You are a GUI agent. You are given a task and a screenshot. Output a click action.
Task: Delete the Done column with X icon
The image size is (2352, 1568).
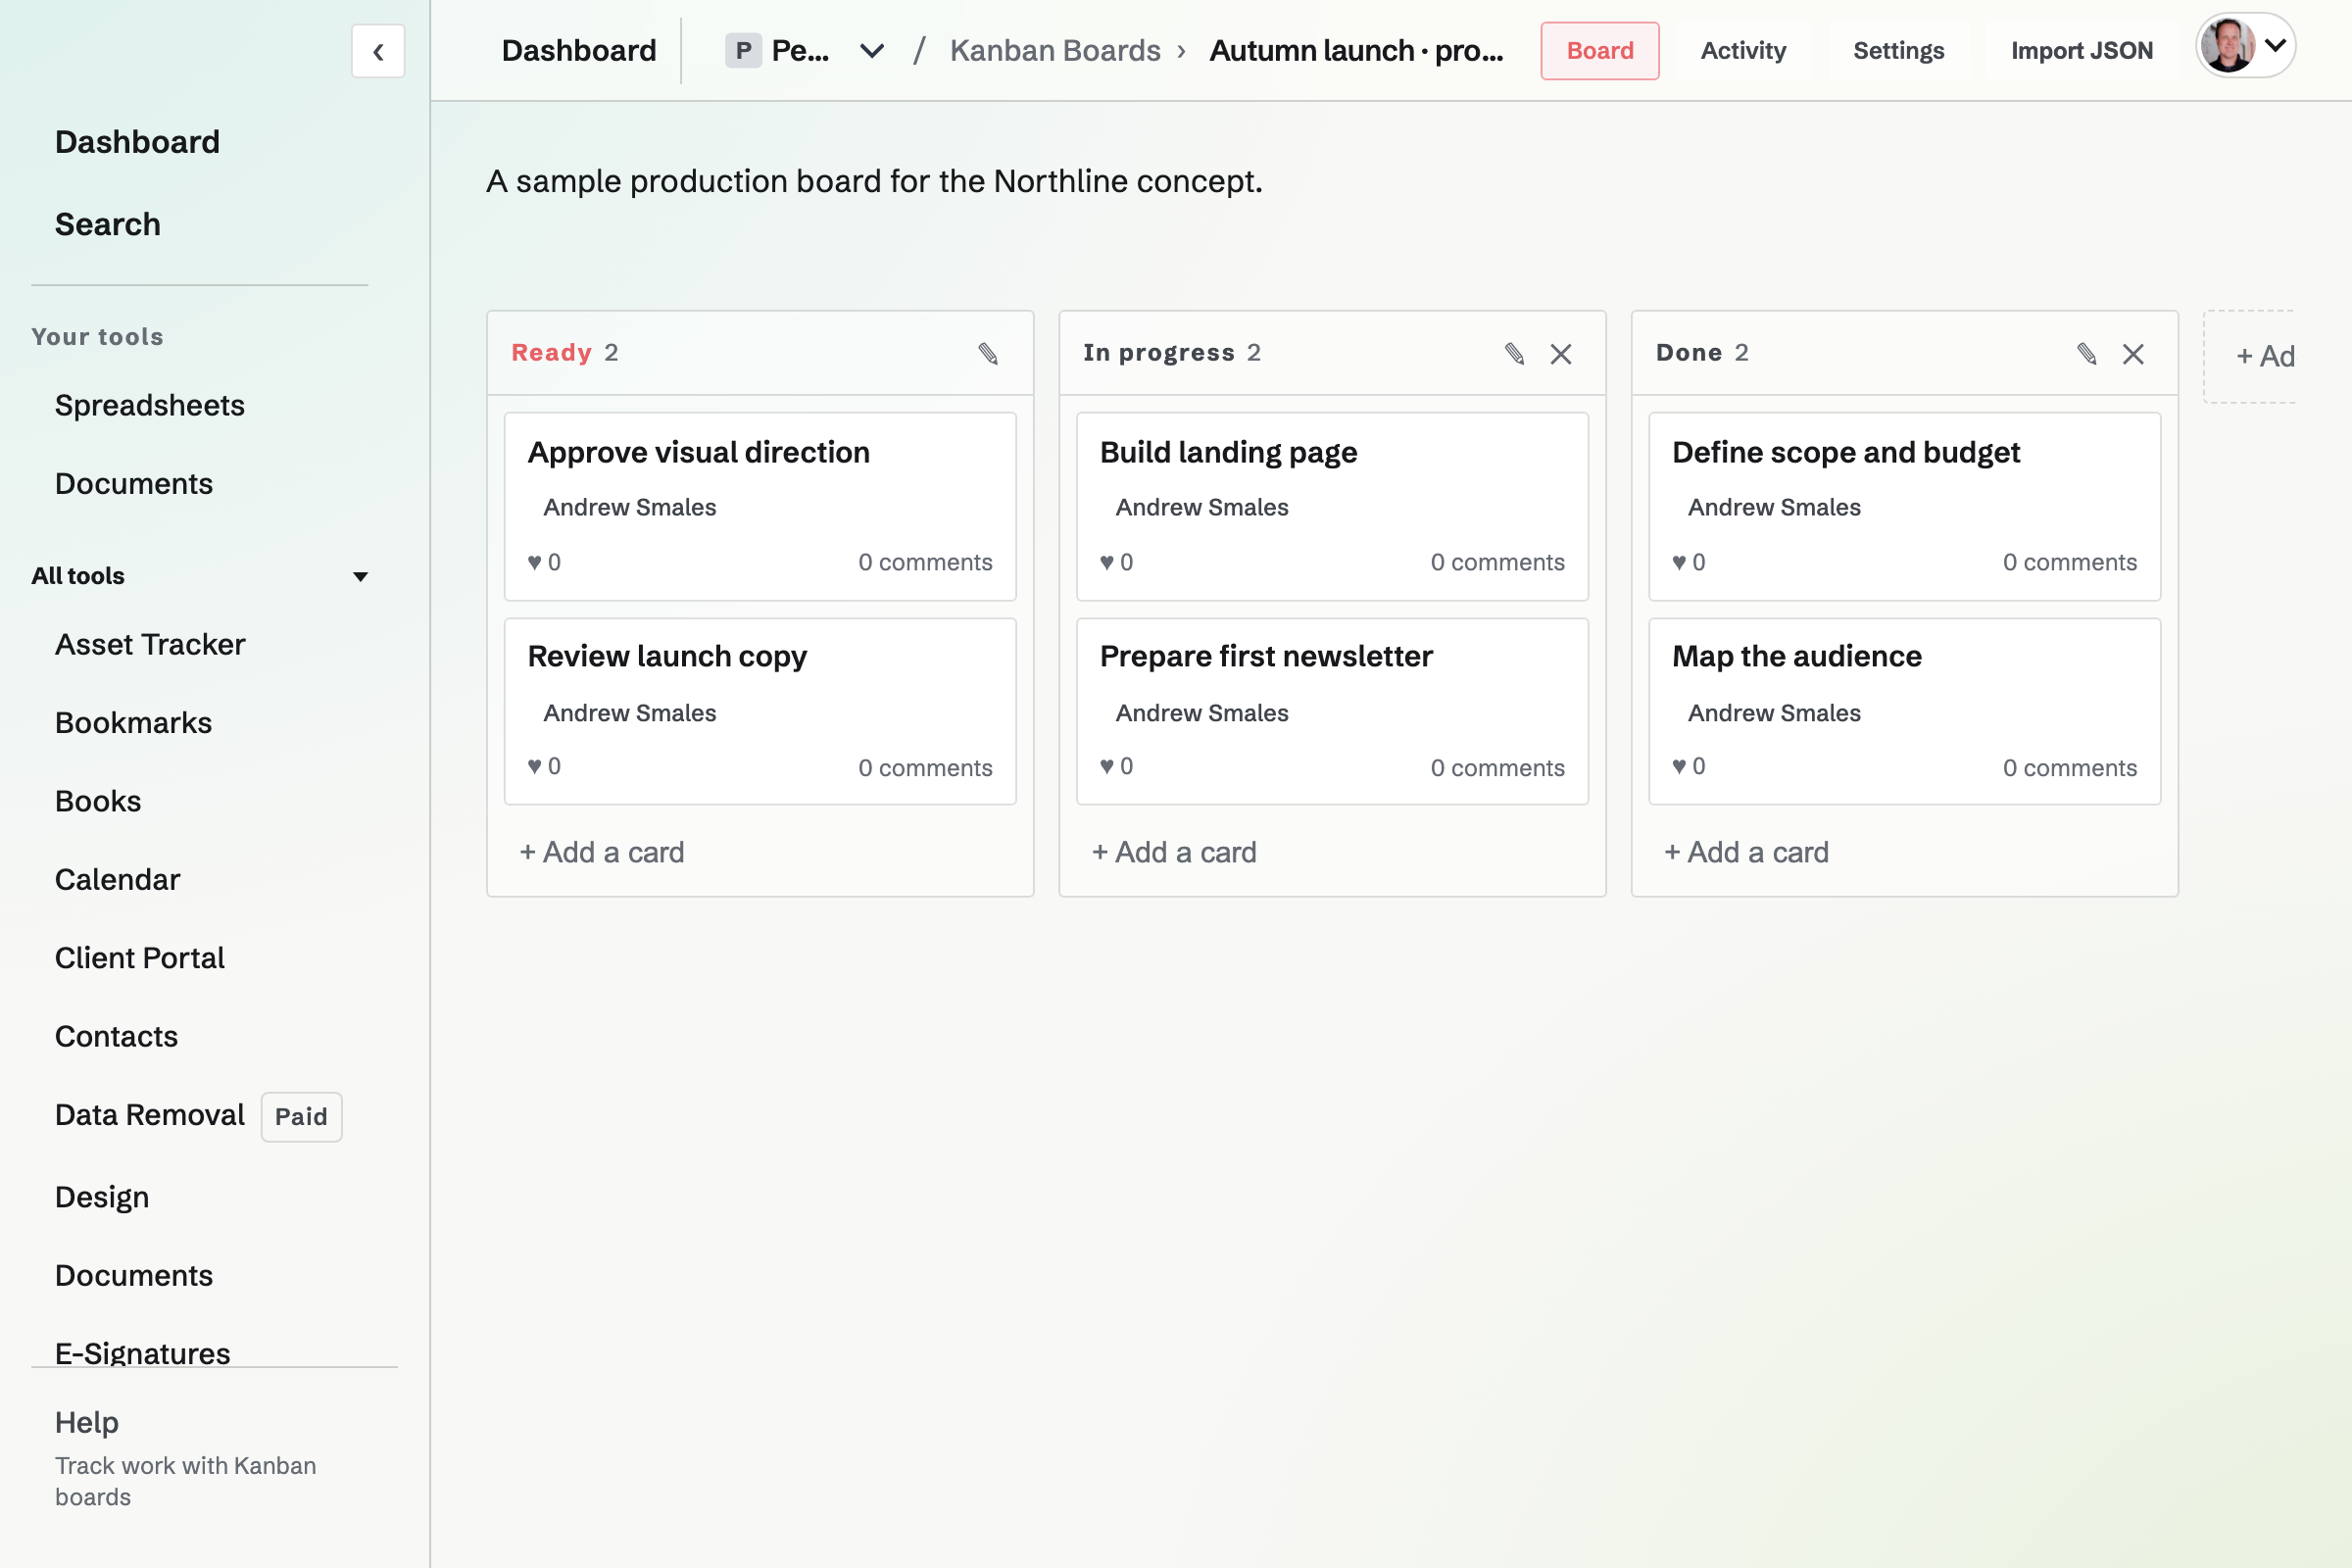[x=2133, y=354]
